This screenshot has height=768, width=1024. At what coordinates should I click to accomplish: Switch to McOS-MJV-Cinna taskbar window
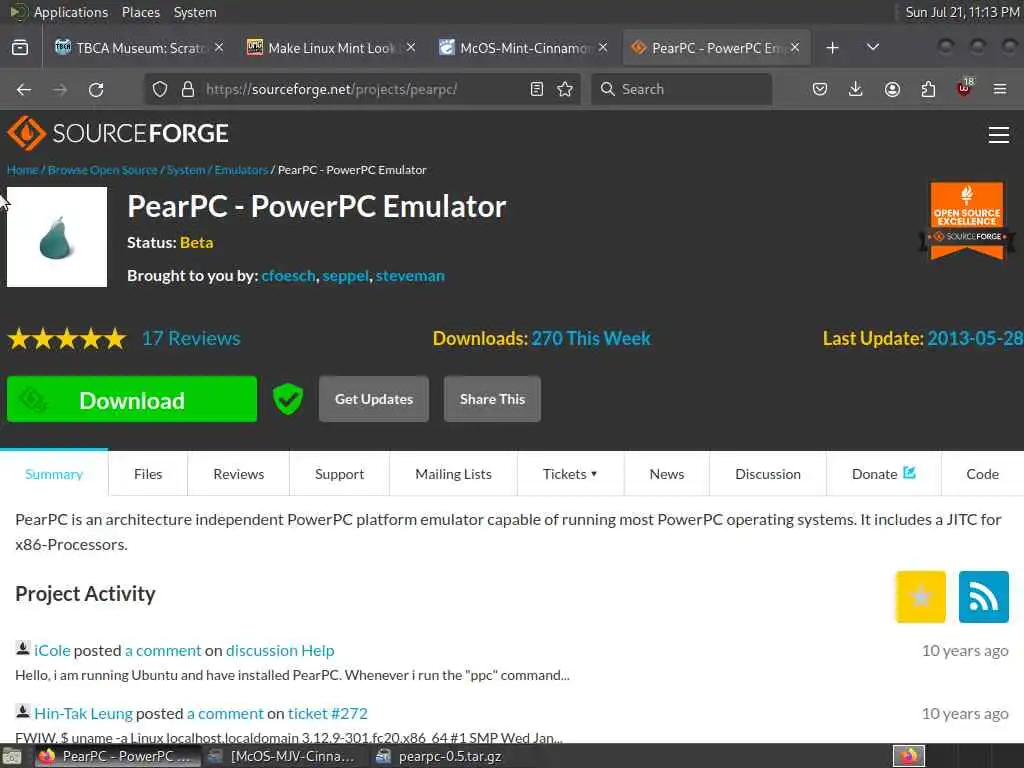282,756
